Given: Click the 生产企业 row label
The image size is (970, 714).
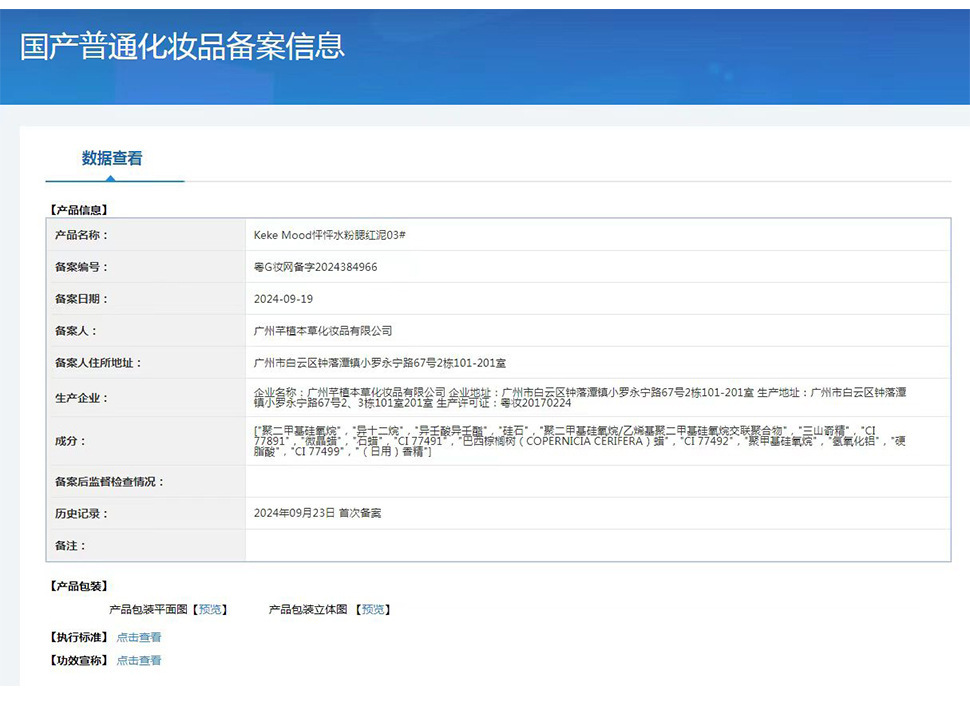Looking at the screenshot, I should click(x=81, y=398).
